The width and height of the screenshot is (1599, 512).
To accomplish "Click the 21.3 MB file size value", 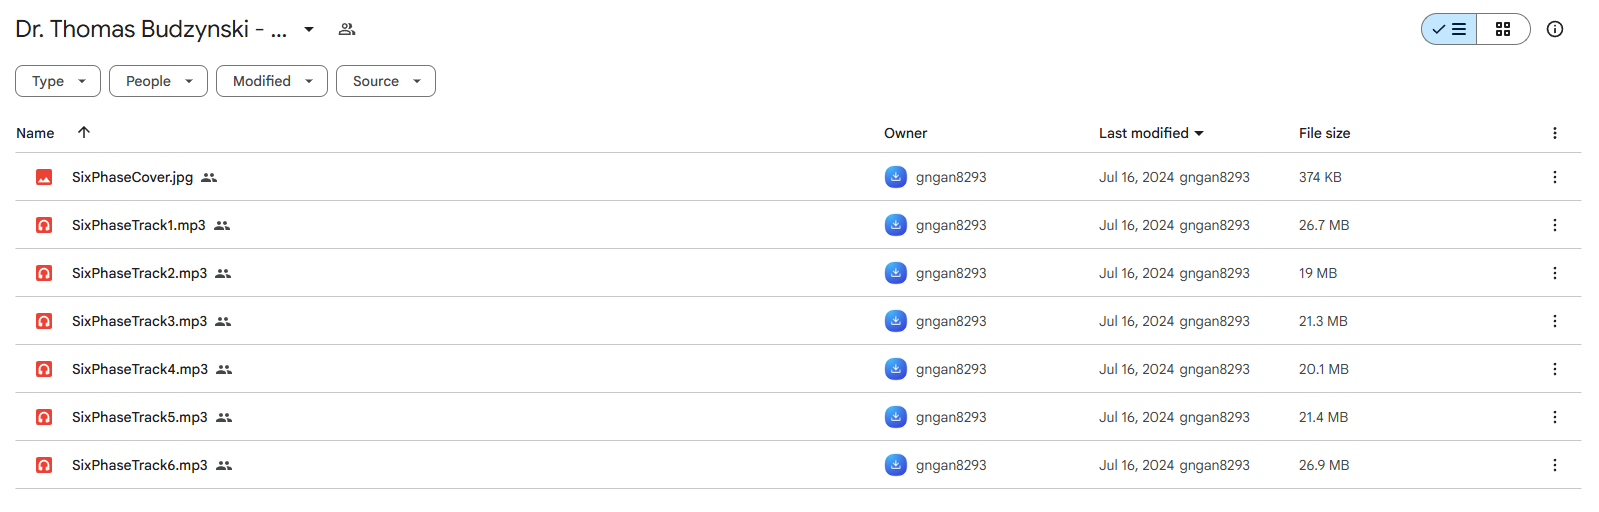I will (1323, 321).
